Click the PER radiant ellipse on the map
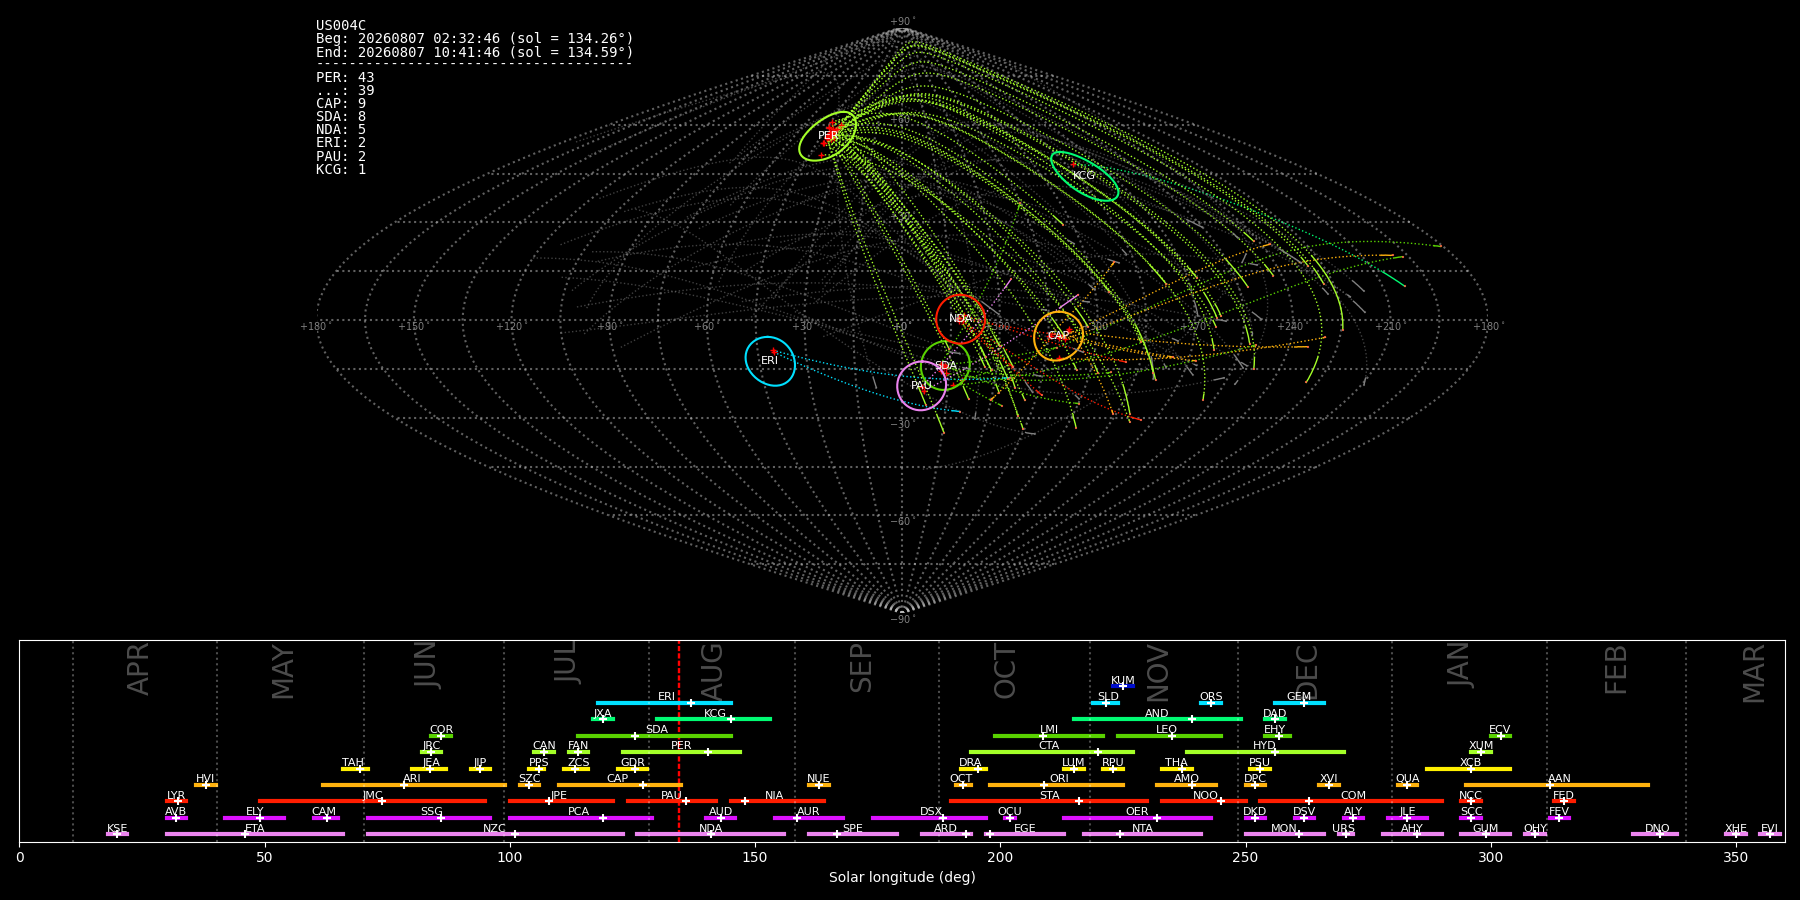 click(x=828, y=136)
